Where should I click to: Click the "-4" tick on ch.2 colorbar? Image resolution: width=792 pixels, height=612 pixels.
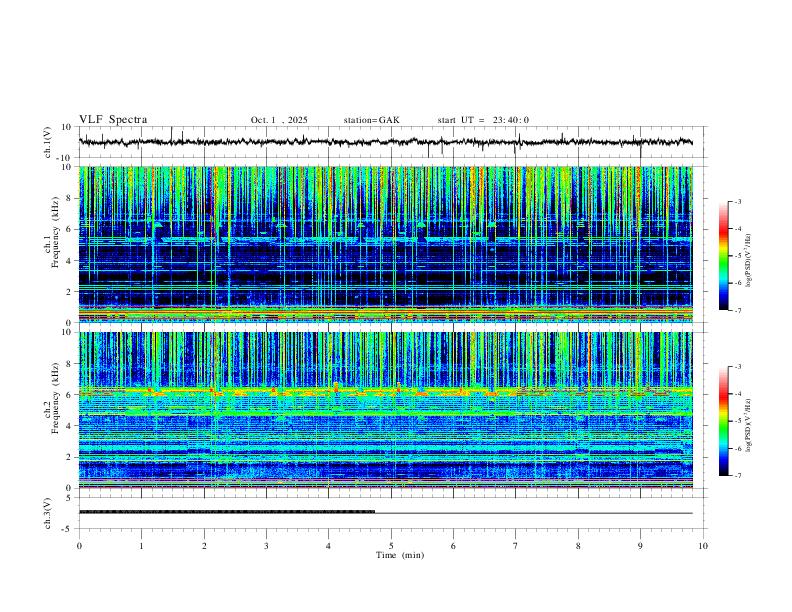(738, 394)
